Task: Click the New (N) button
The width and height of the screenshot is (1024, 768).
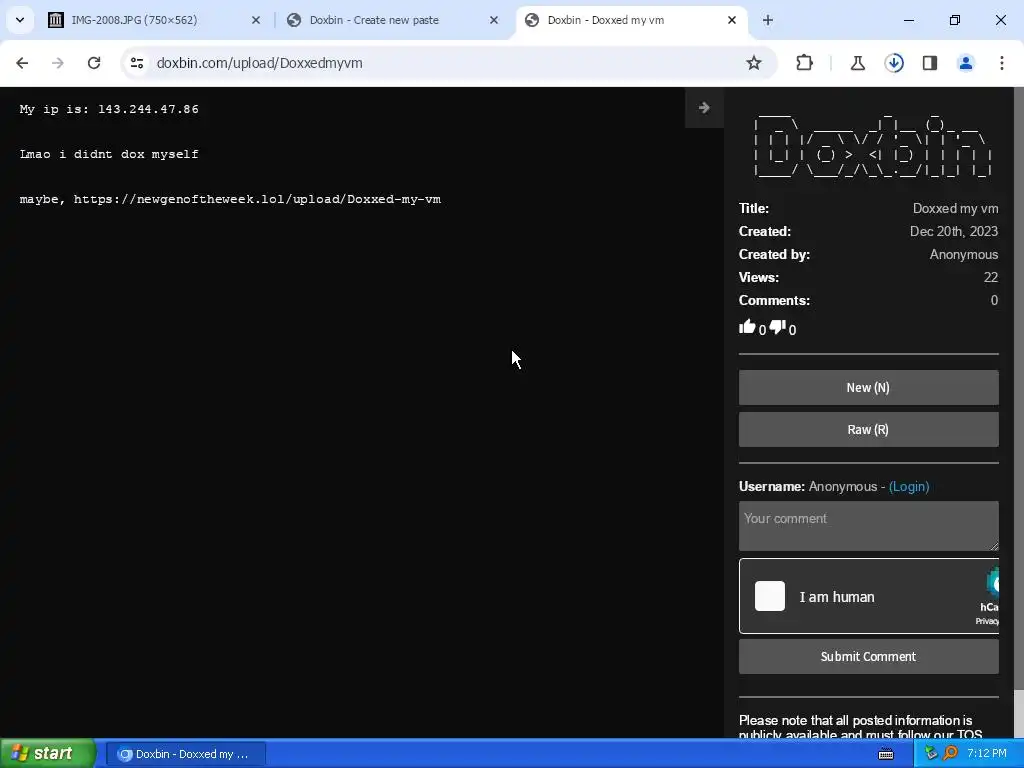Action: [868, 387]
